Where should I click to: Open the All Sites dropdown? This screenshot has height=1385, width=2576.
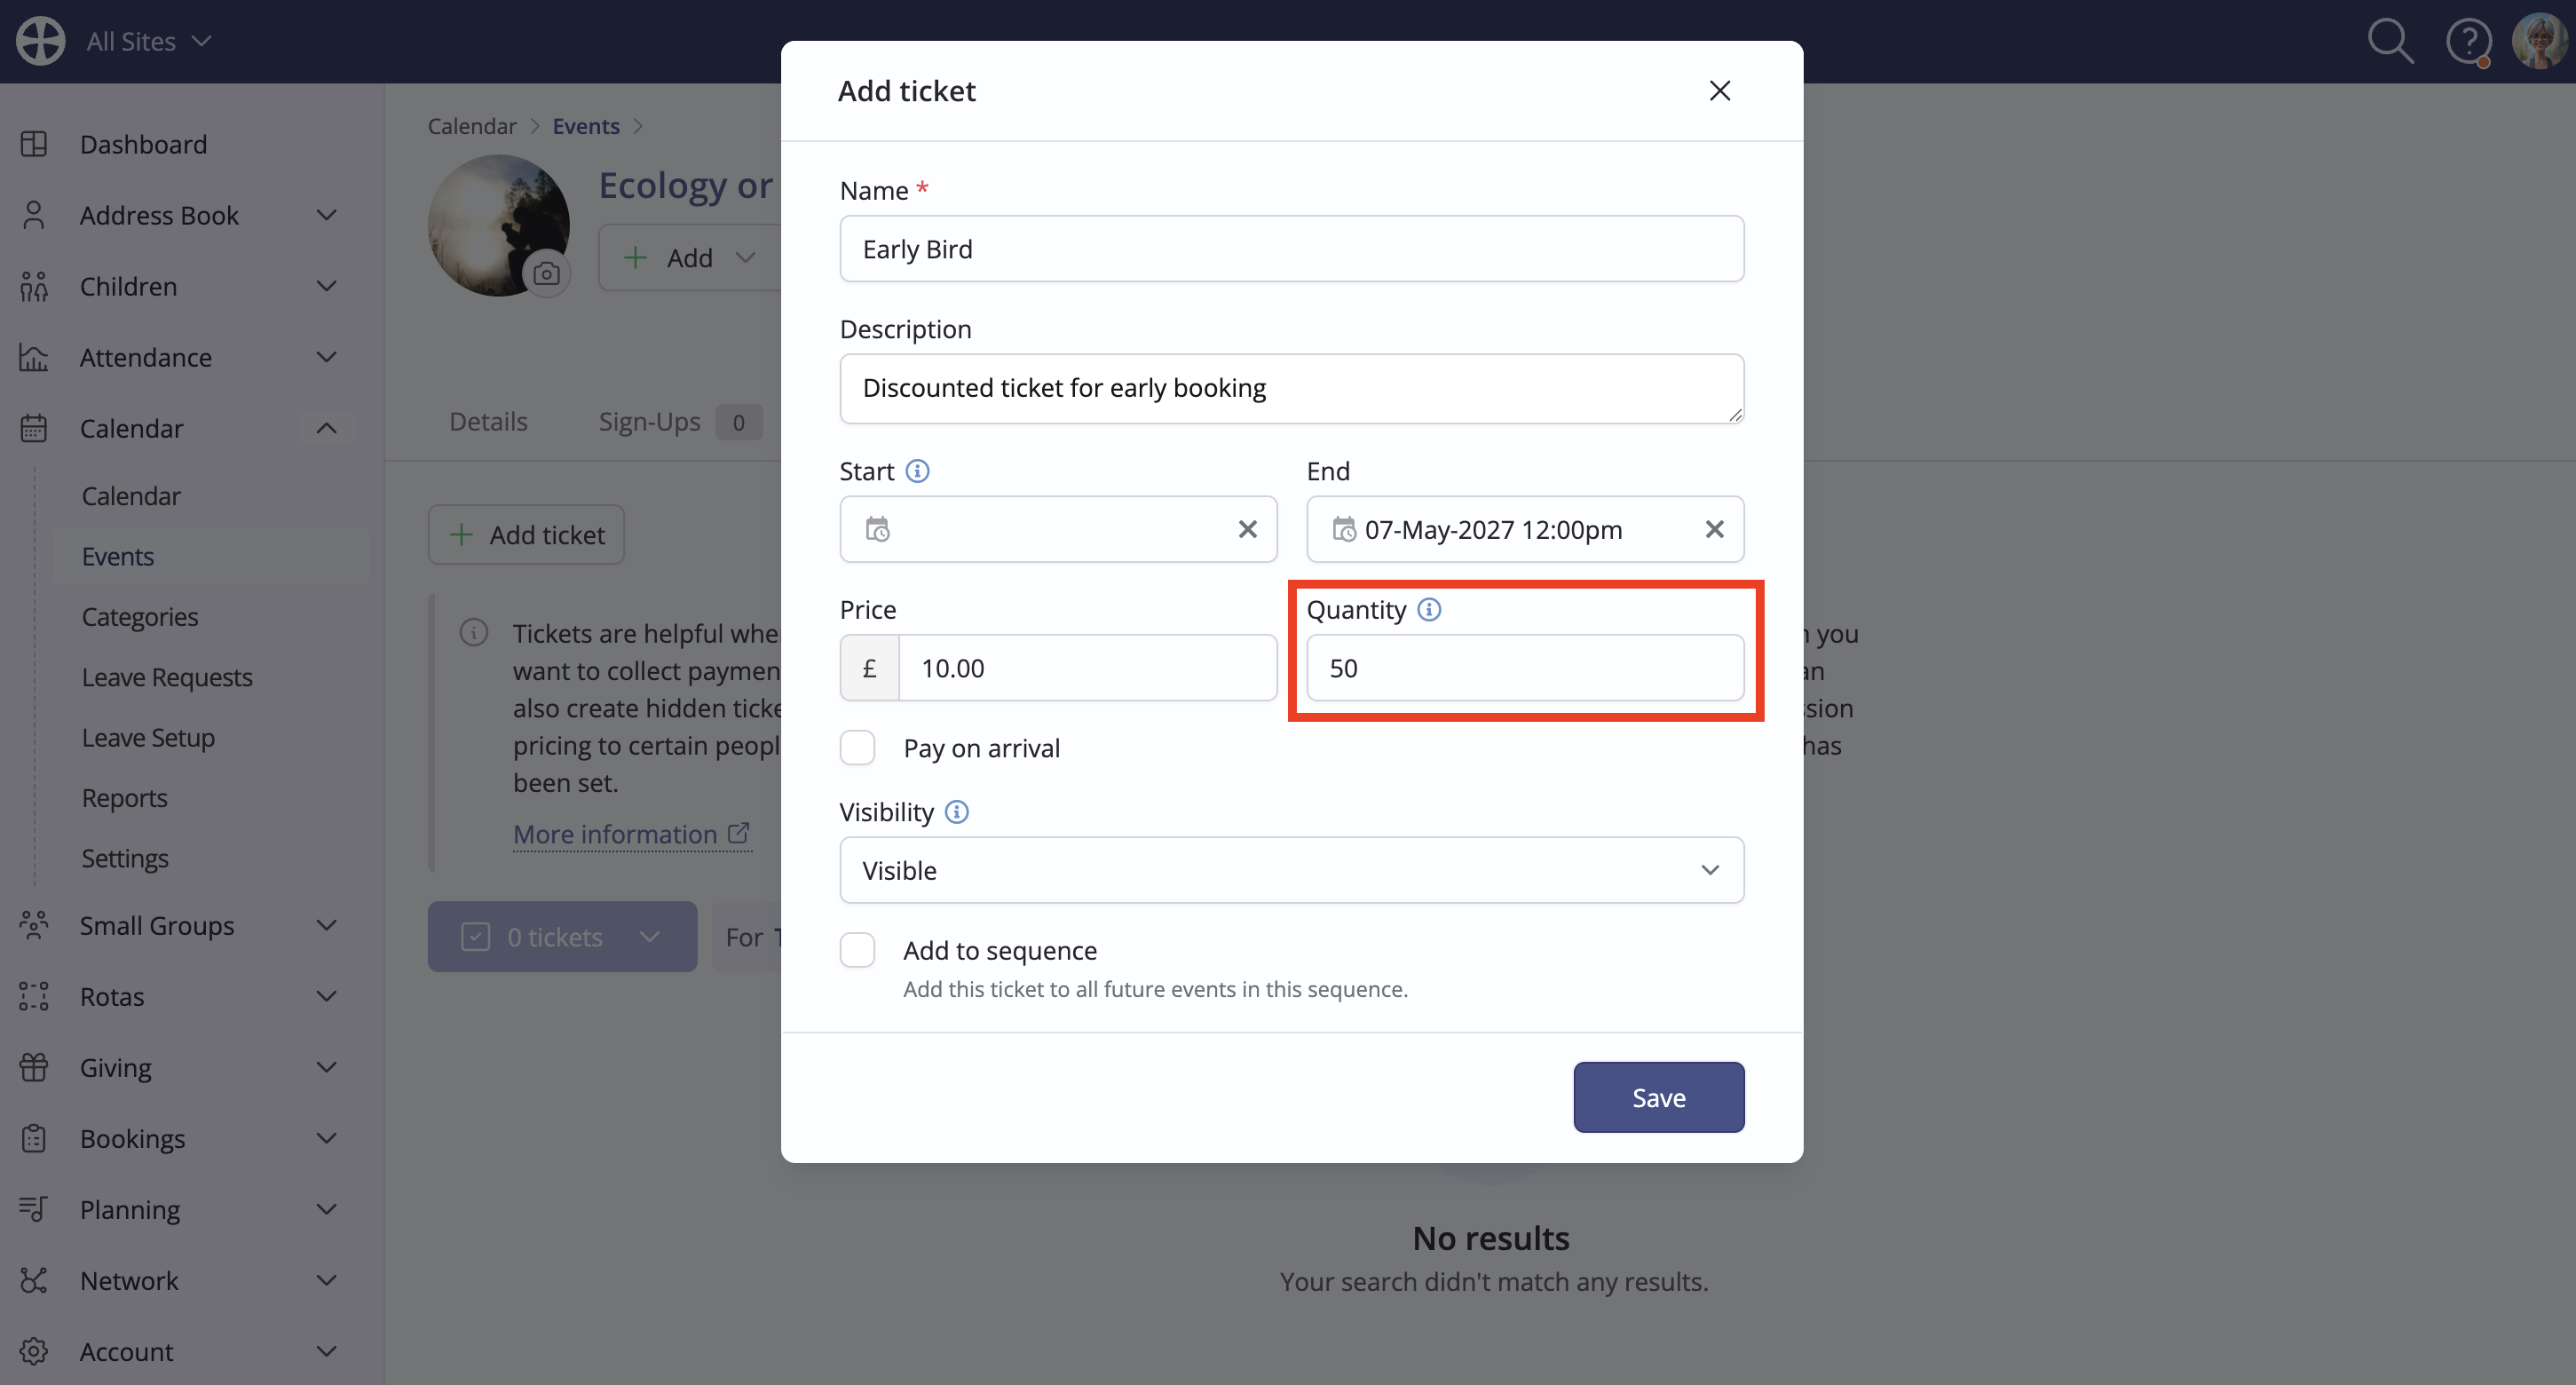148,41
